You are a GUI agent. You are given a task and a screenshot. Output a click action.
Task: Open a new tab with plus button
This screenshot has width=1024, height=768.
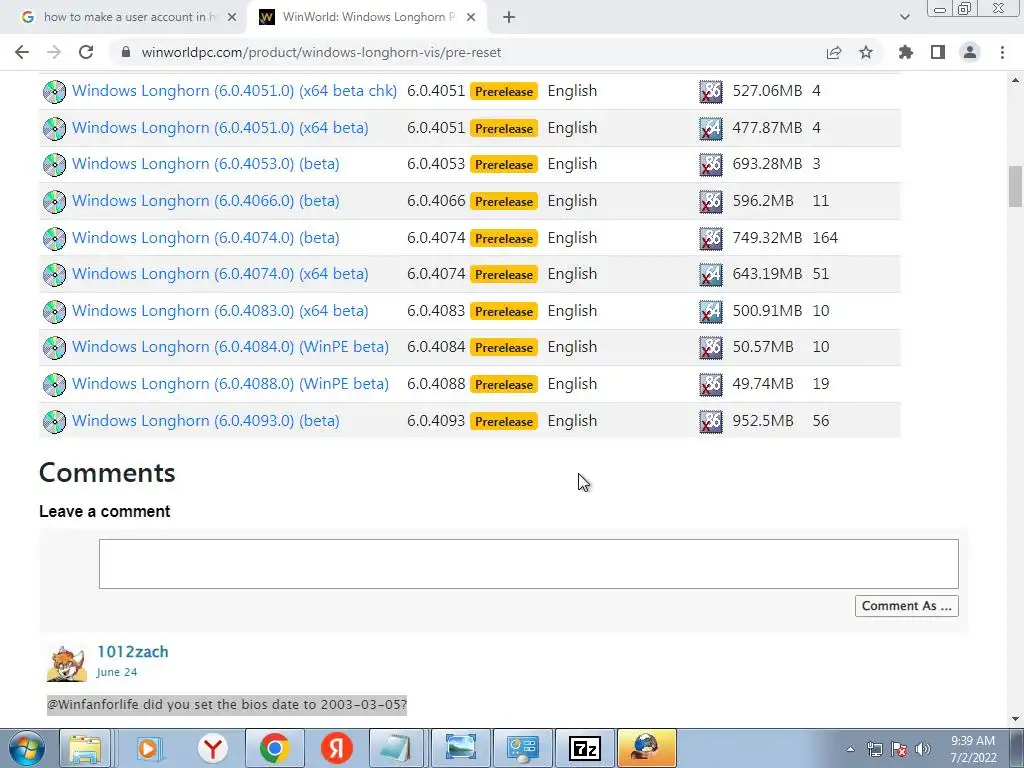[x=509, y=17]
